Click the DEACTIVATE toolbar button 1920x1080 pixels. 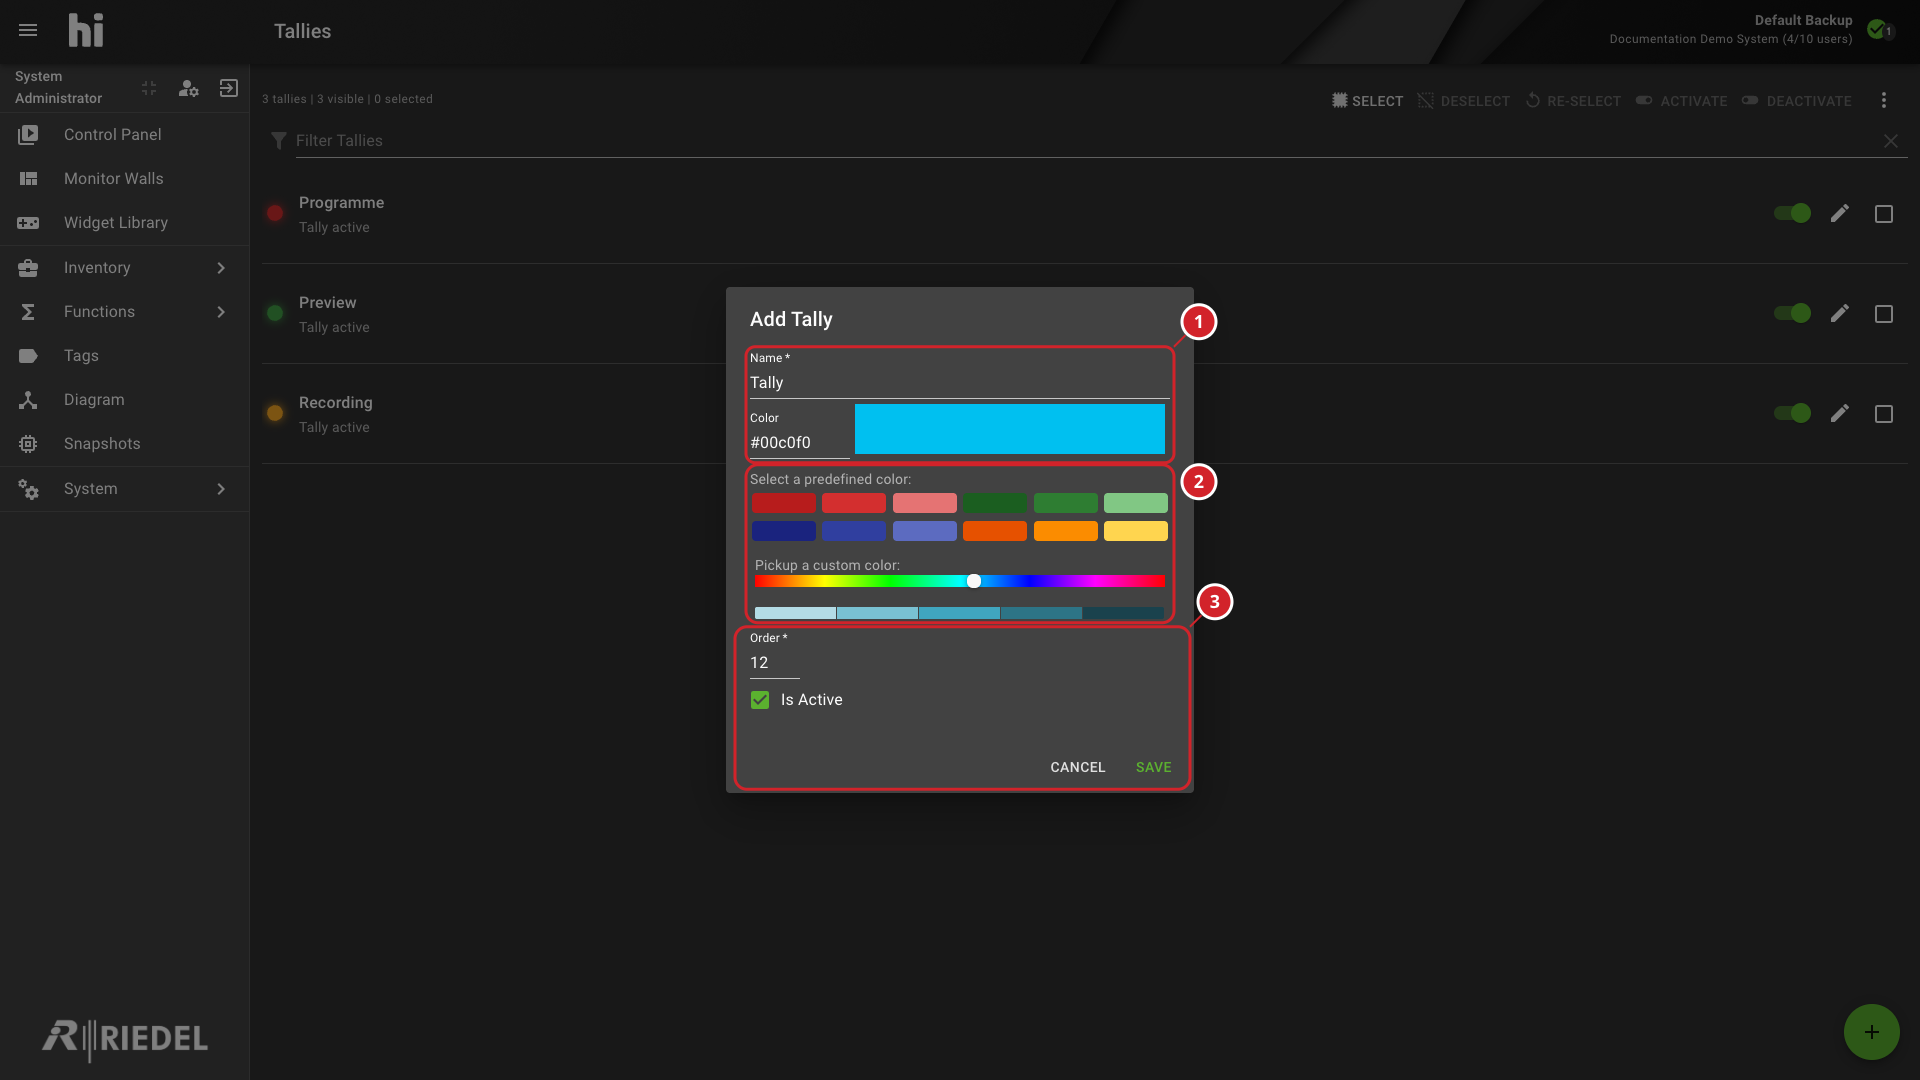[x=1797, y=101]
